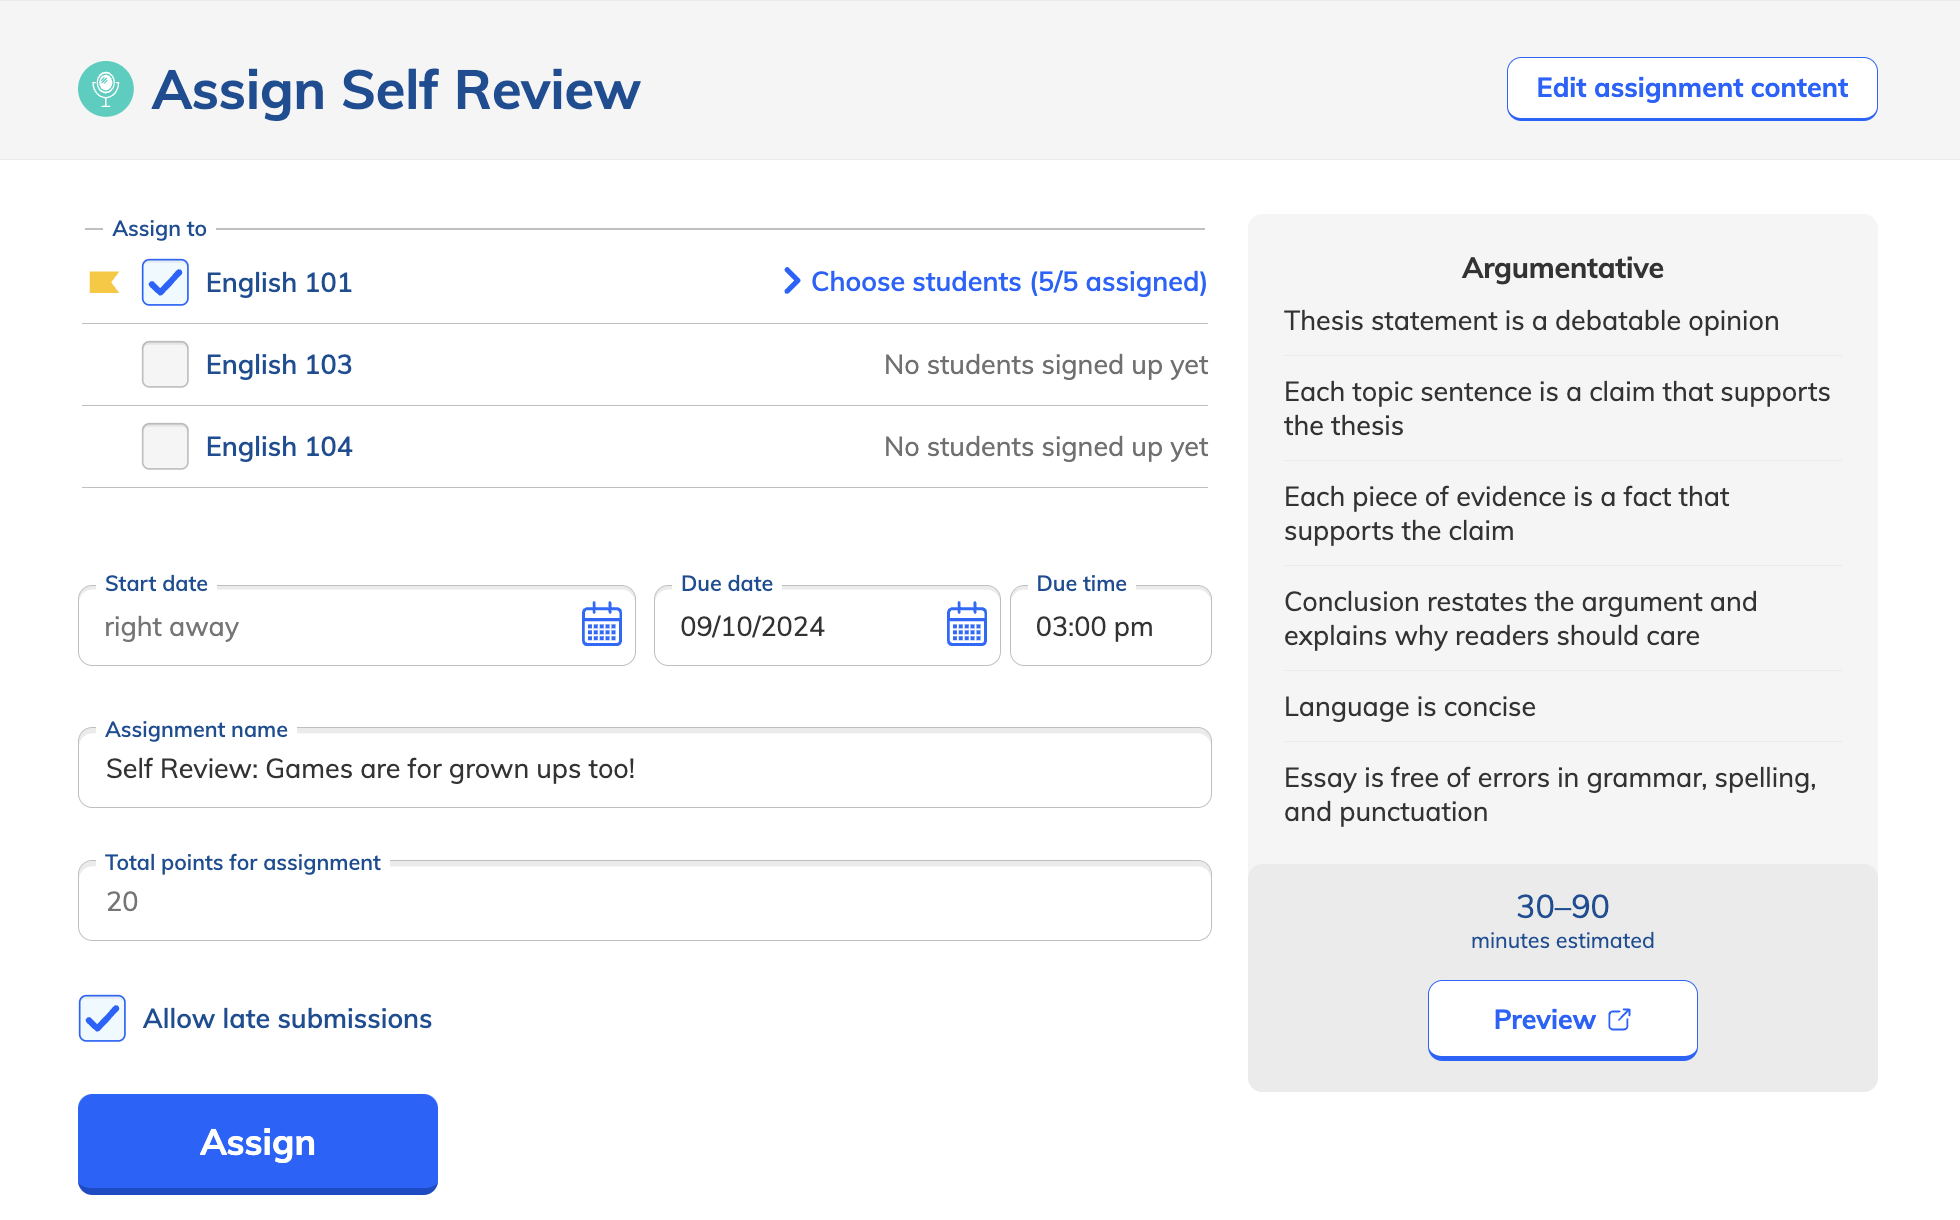This screenshot has width=1960, height=1220.
Task: Uncheck the English 101 class checkbox
Action: click(x=164, y=282)
